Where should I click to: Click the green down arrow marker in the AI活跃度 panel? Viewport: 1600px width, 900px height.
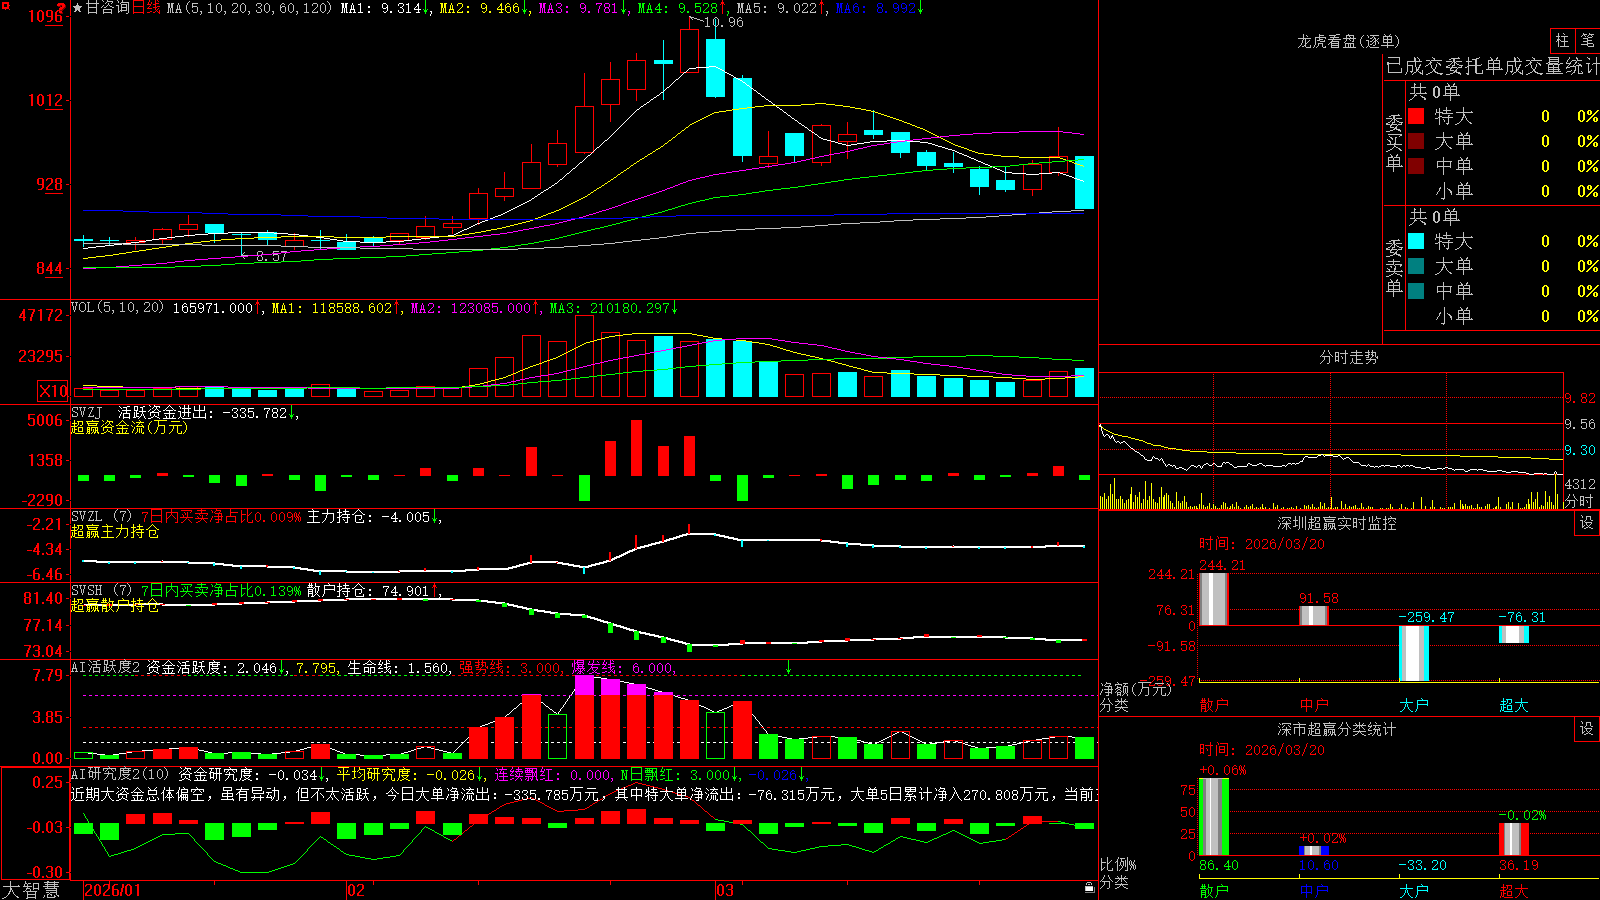(x=788, y=667)
